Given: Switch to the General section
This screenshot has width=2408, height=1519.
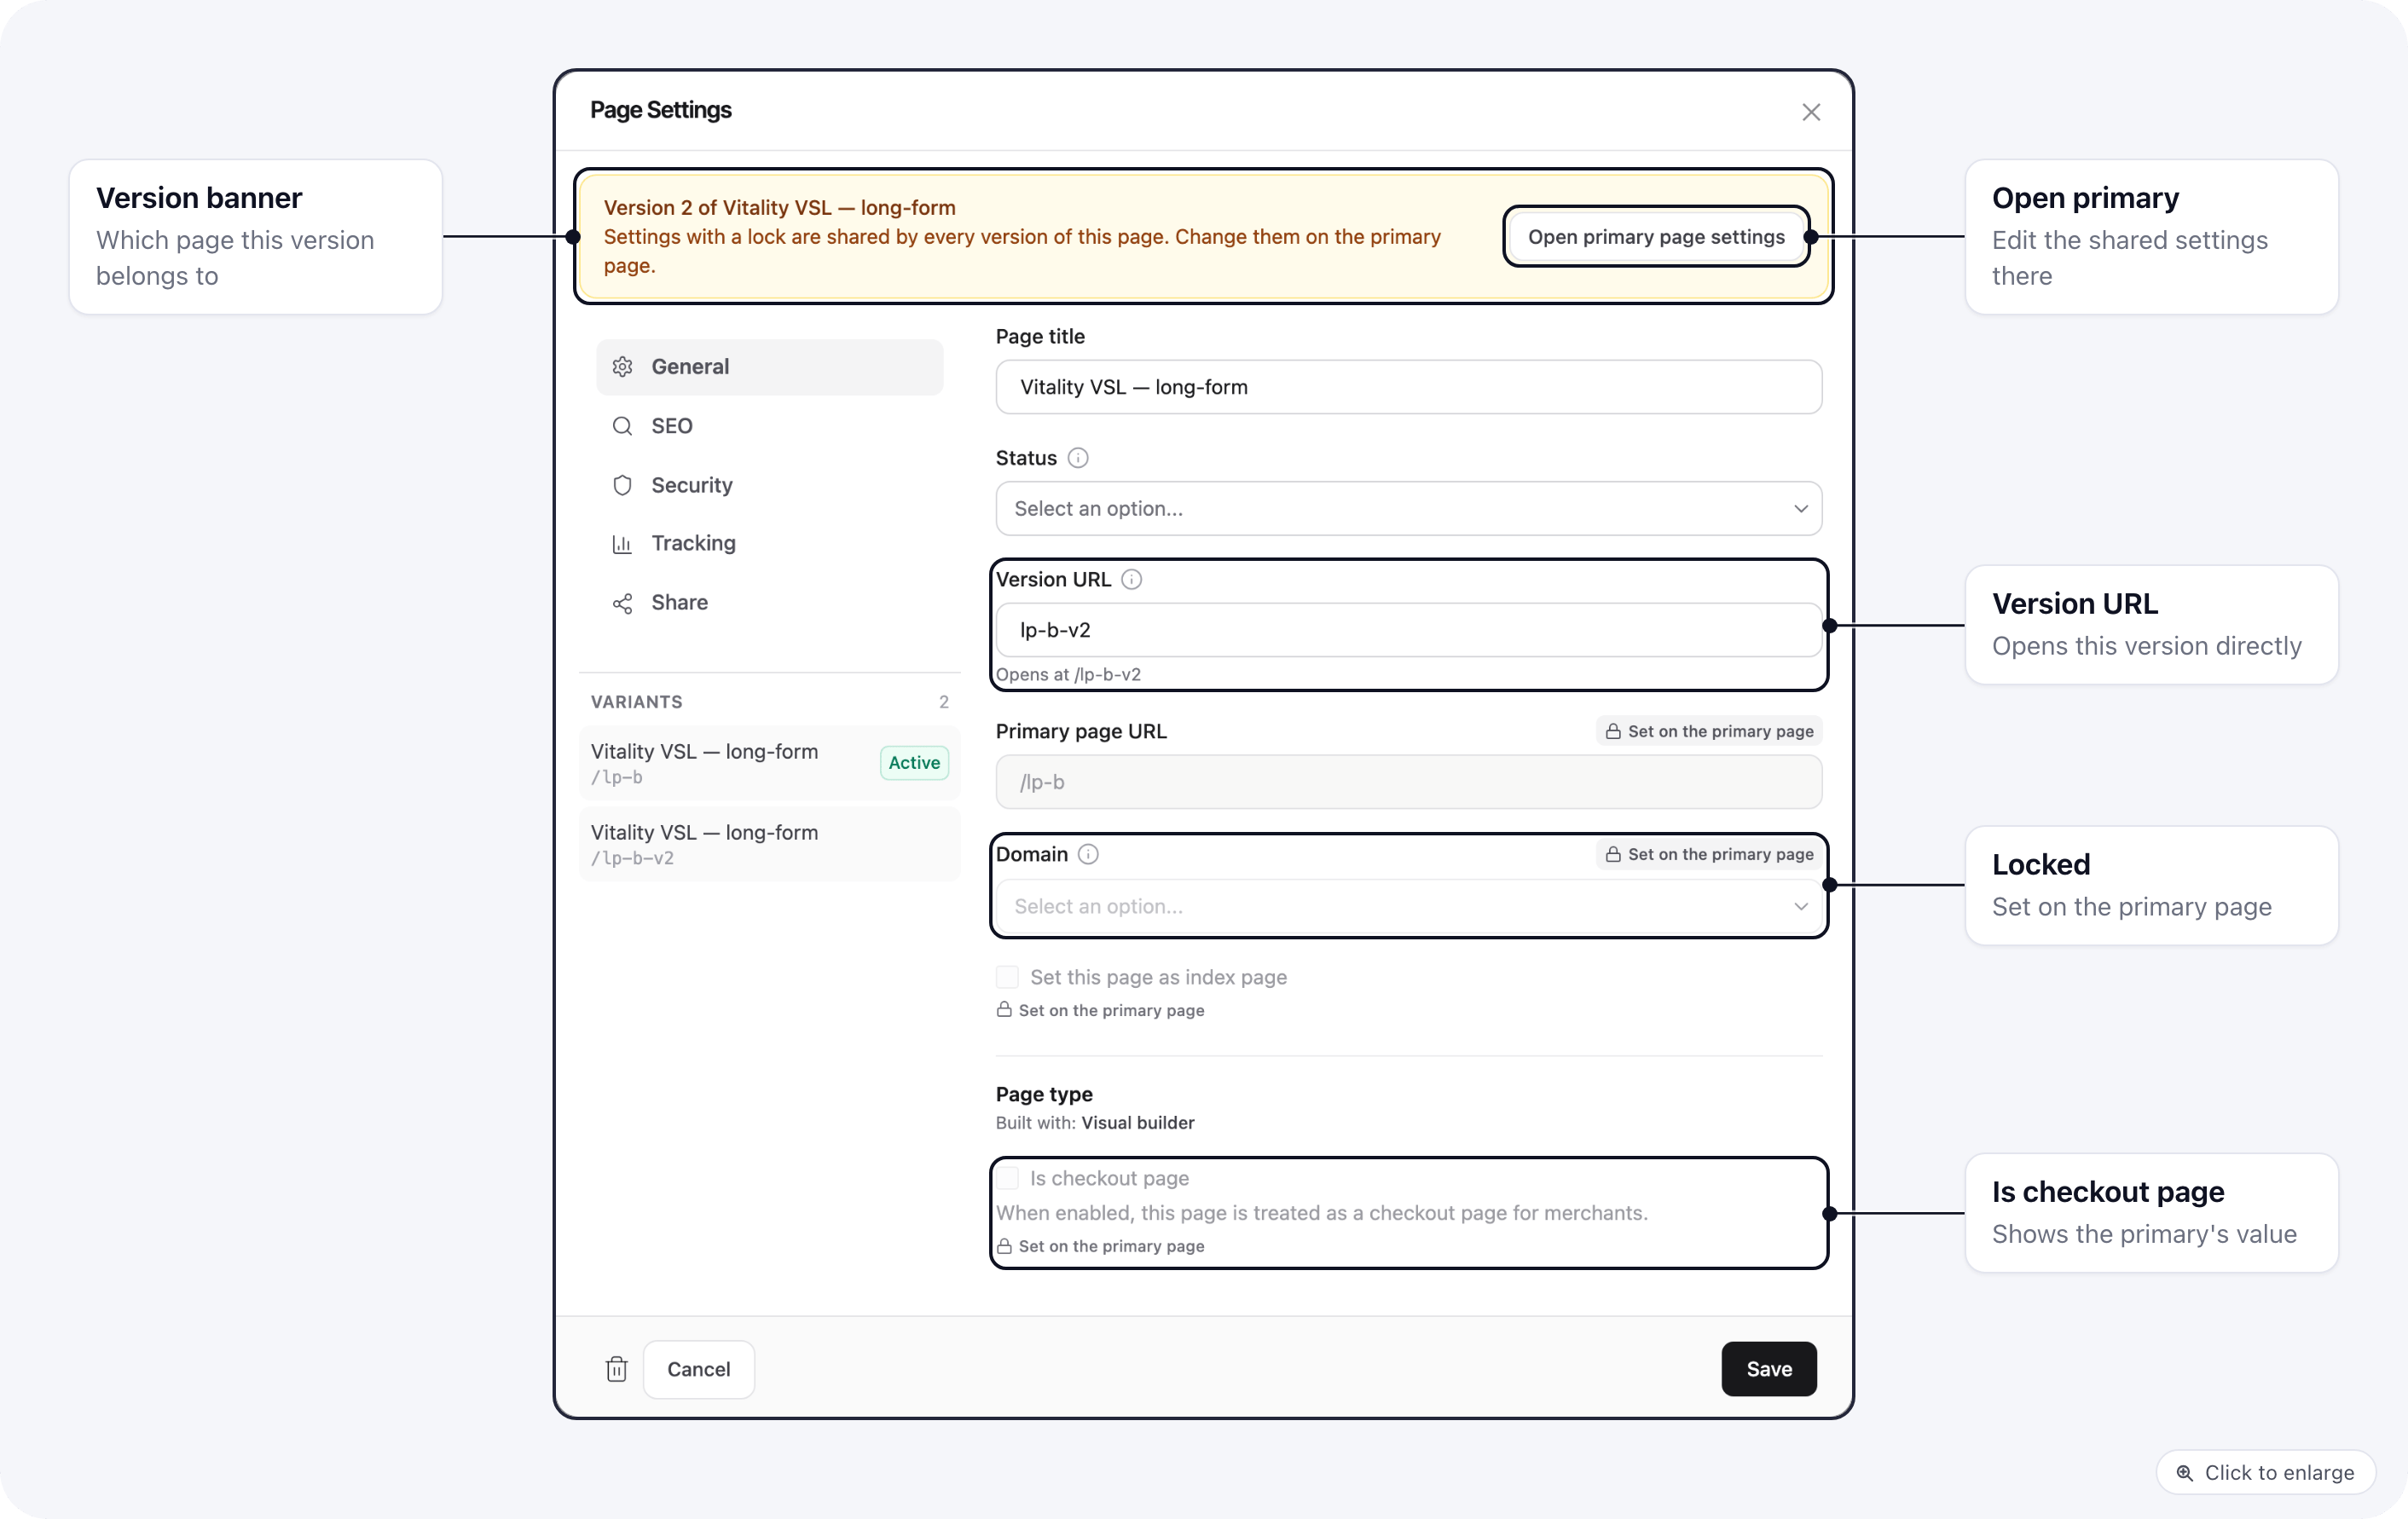Looking at the screenshot, I should coord(769,367).
